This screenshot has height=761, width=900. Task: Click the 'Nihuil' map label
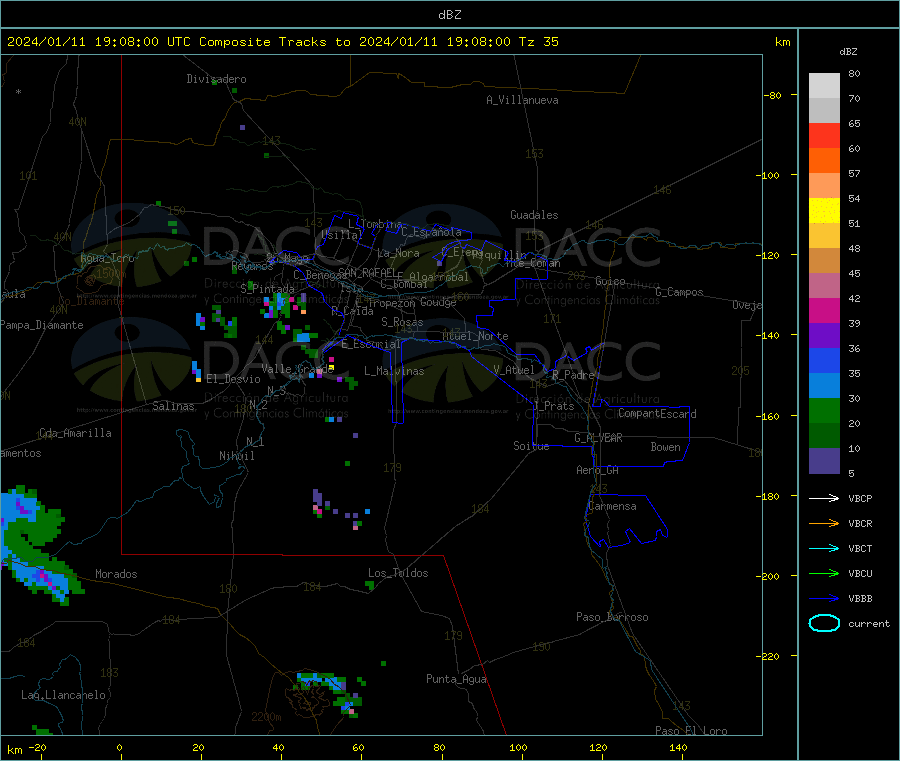[x=237, y=456]
